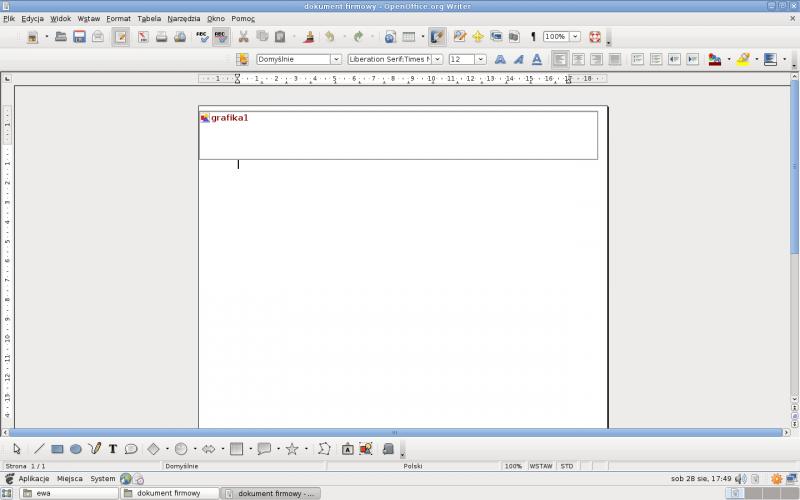800x500 pixels.
Task: Click WSTAW insert mode in status bar
Action: [x=541, y=466]
